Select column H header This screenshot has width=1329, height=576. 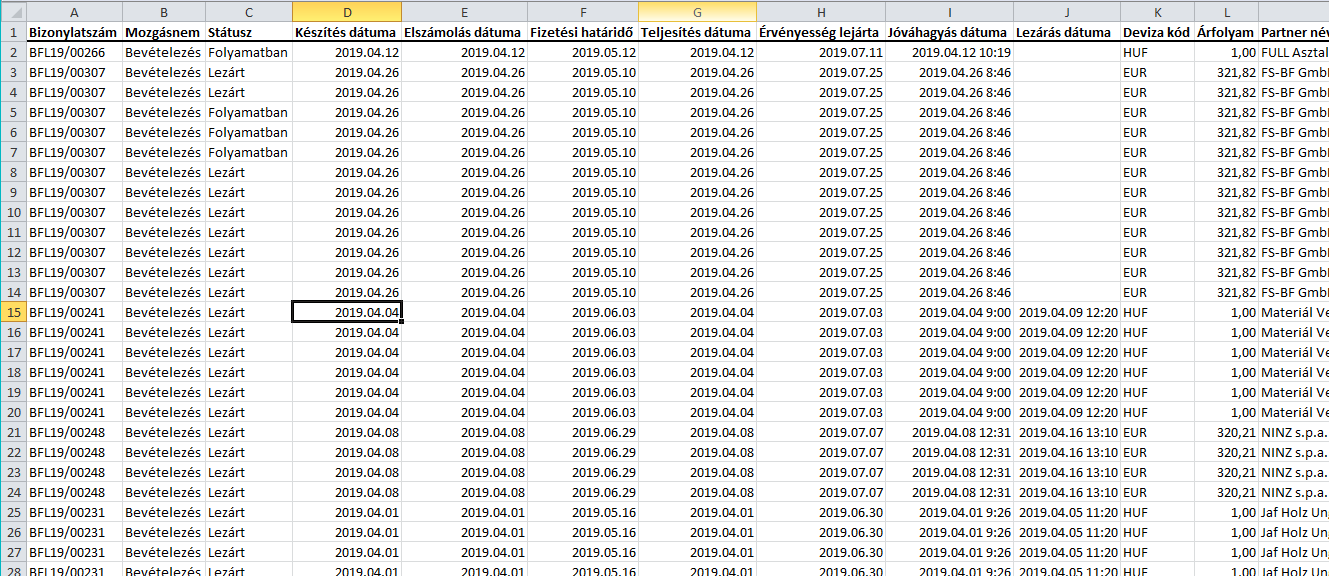pyautogui.click(x=821, y=11)
